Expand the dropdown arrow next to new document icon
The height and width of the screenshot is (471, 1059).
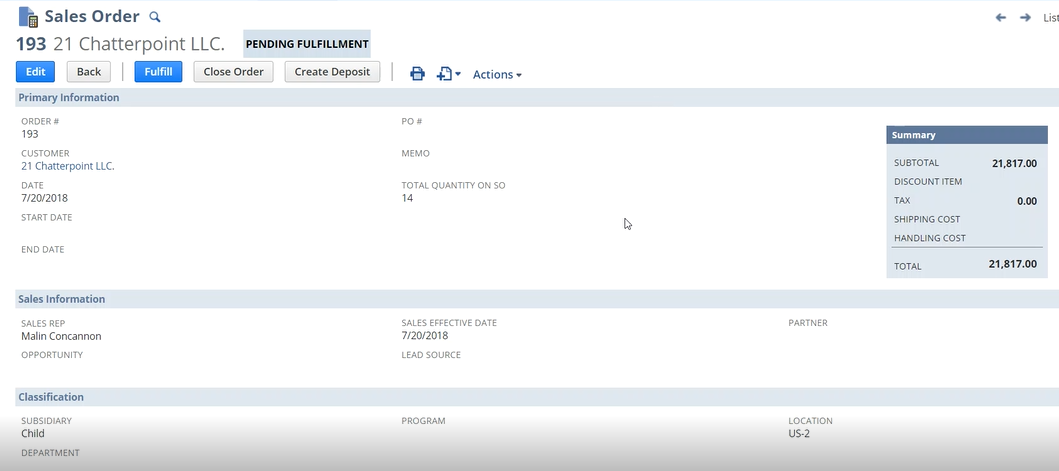point(458,75)
